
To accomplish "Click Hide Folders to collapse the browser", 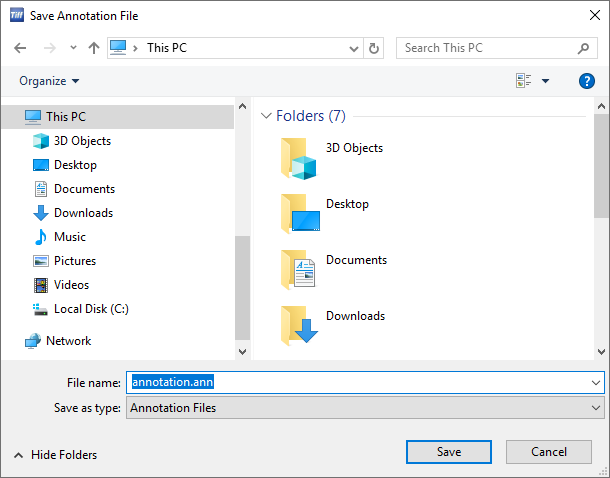I will (56, 455).
